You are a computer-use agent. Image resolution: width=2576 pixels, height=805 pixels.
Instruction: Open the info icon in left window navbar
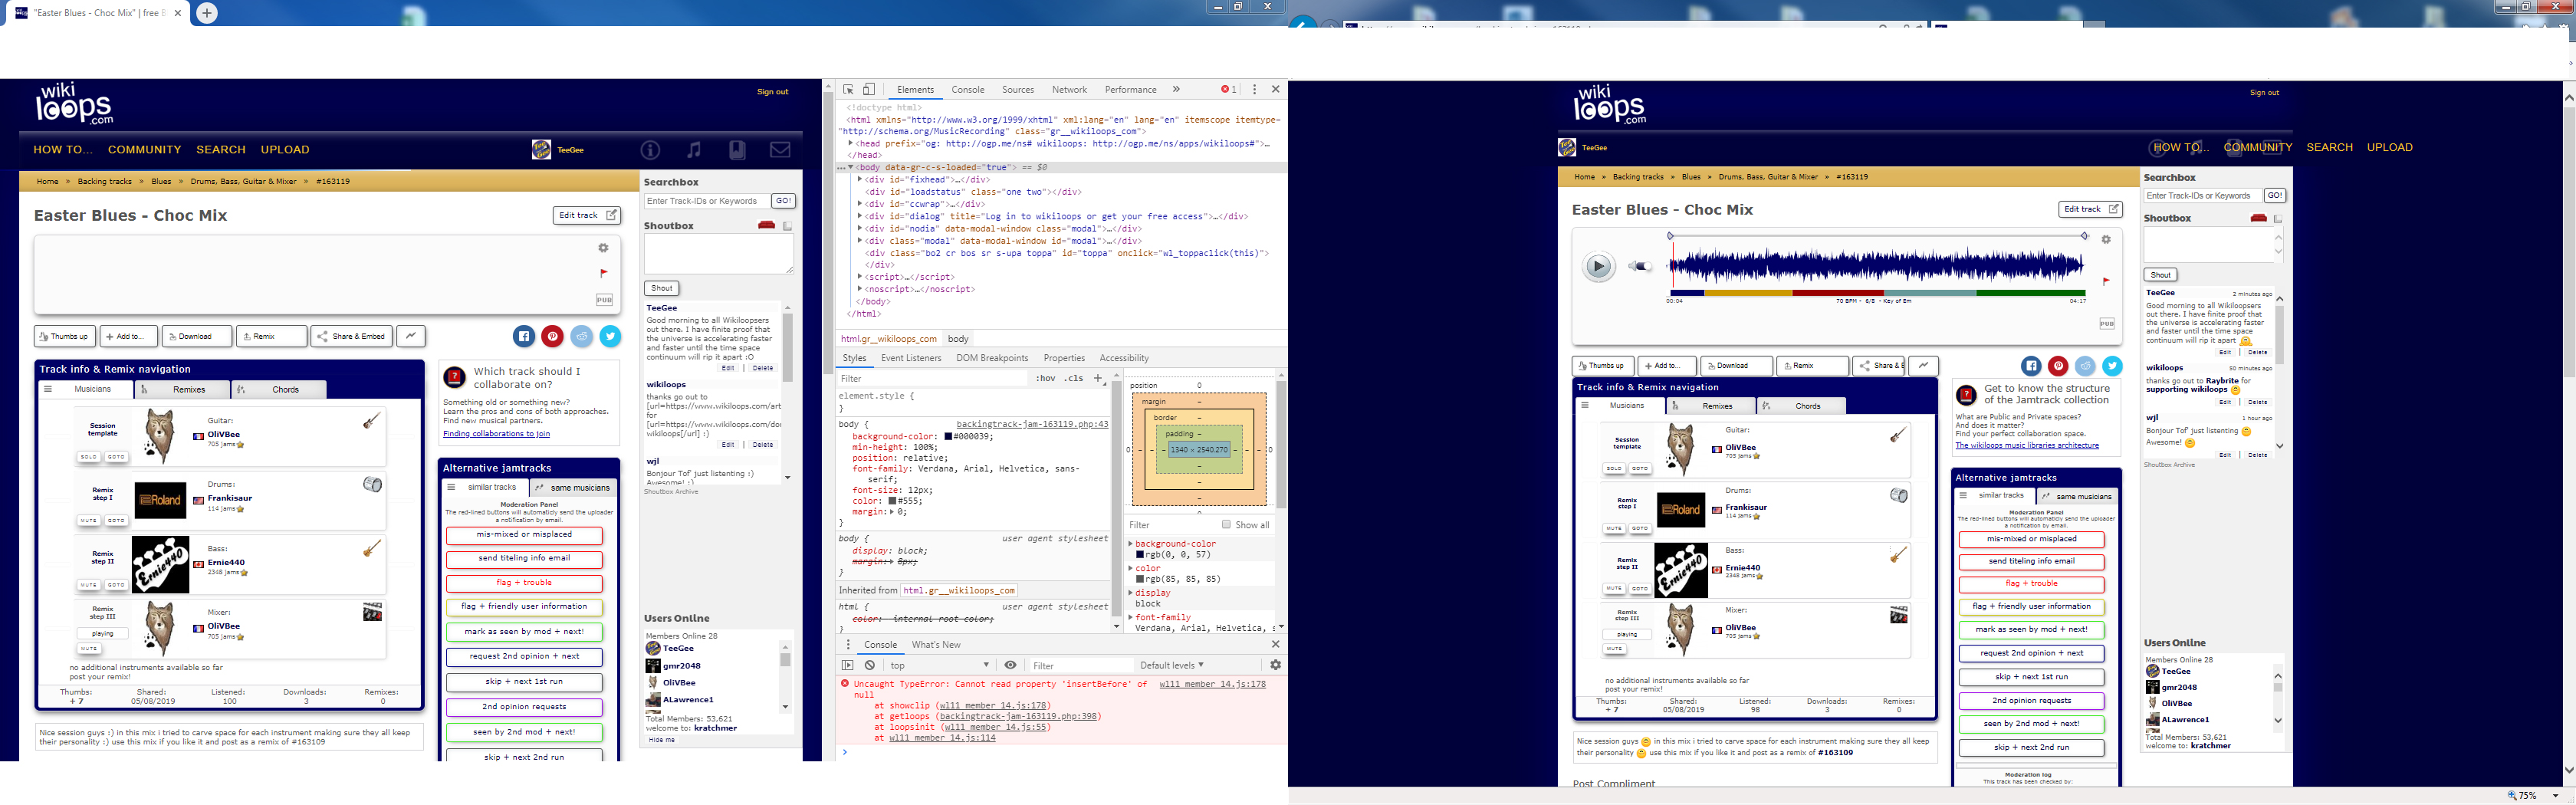click(650, 150)
